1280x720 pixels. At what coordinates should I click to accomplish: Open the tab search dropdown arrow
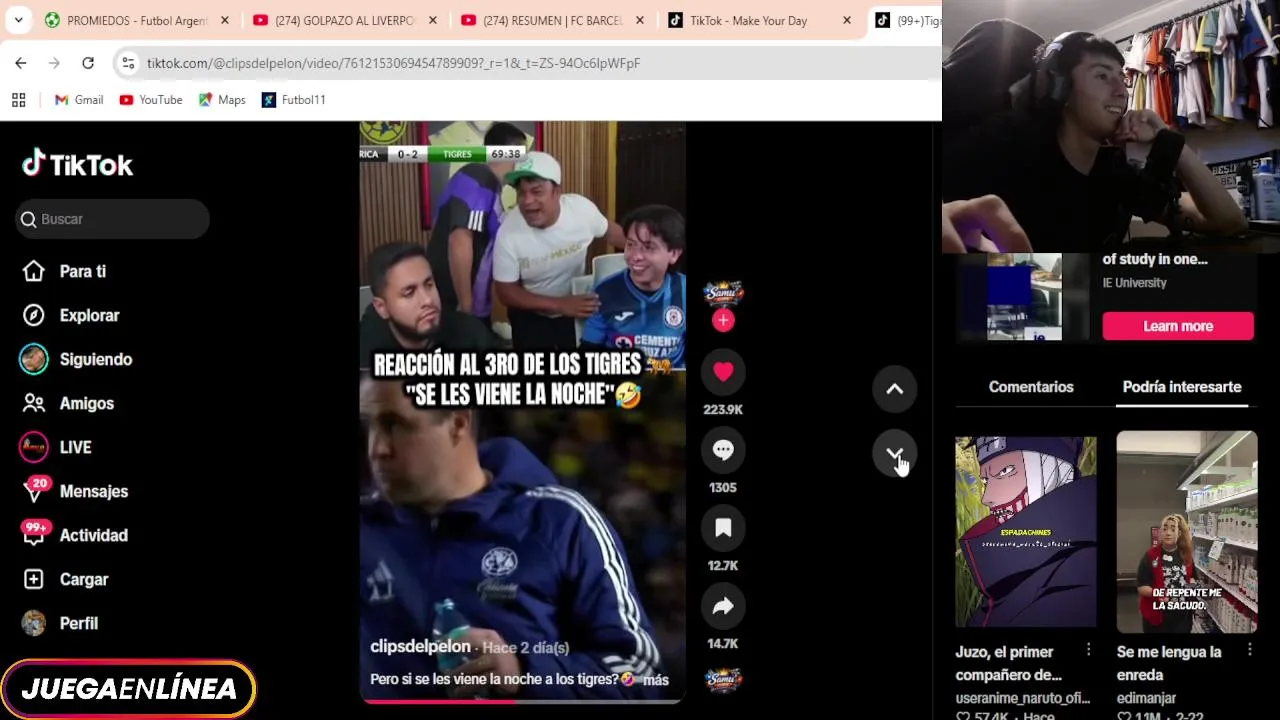pos(19,20)
